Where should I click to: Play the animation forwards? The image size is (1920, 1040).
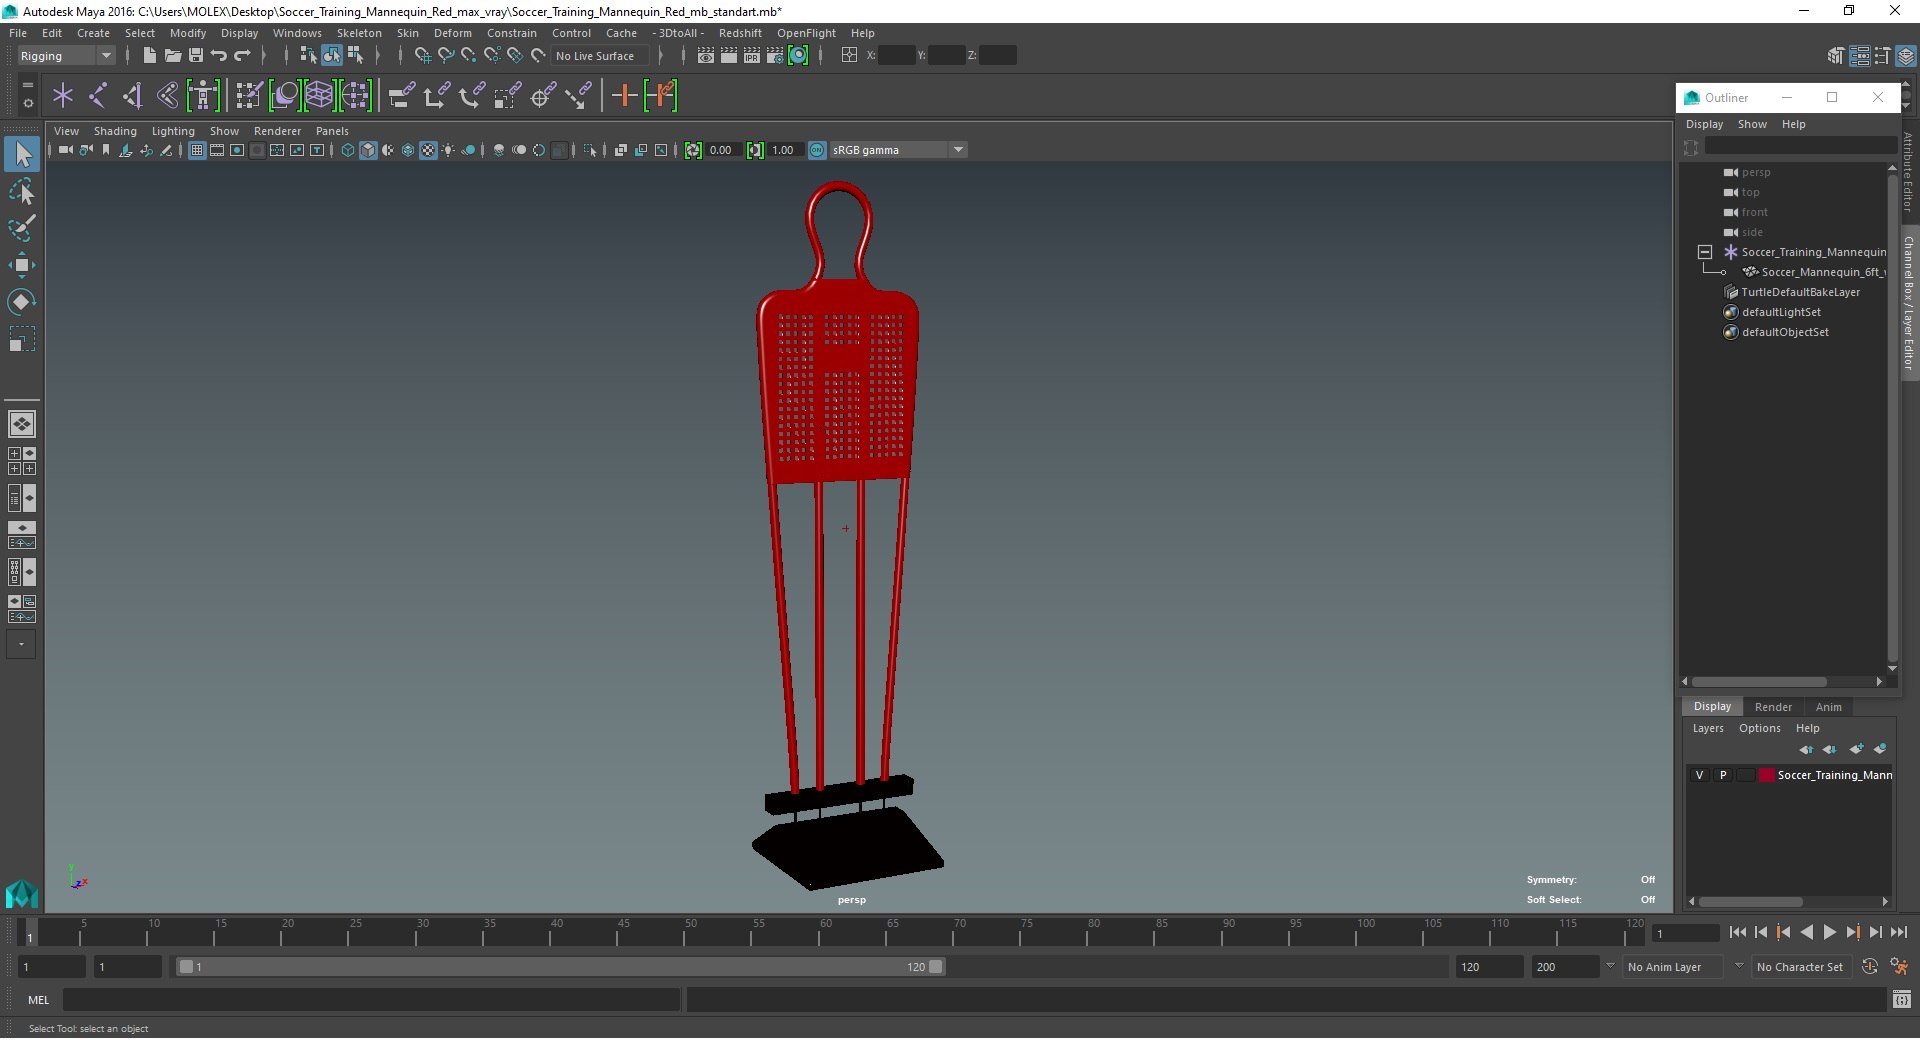[x=1829, y=932]
